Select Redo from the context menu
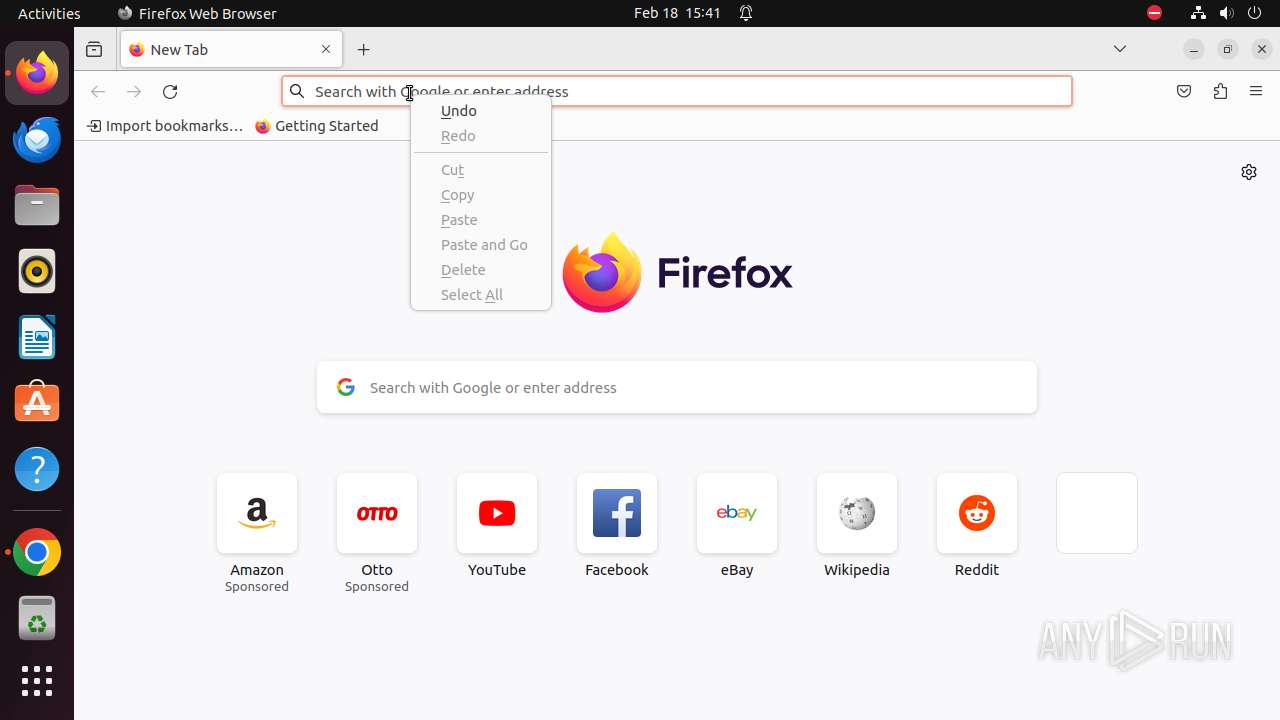 click(481, 136)
